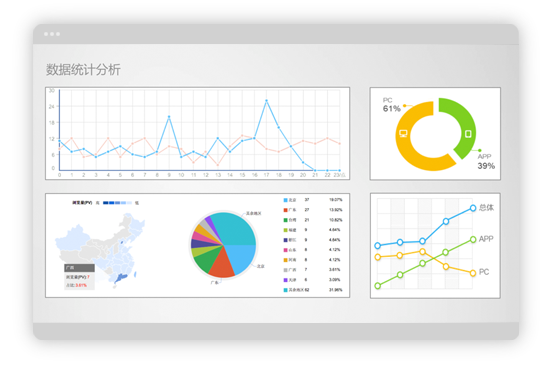550x367 pixels.
Task: Select the 广东 red legend entry
Action: click(x=313, y=210)
